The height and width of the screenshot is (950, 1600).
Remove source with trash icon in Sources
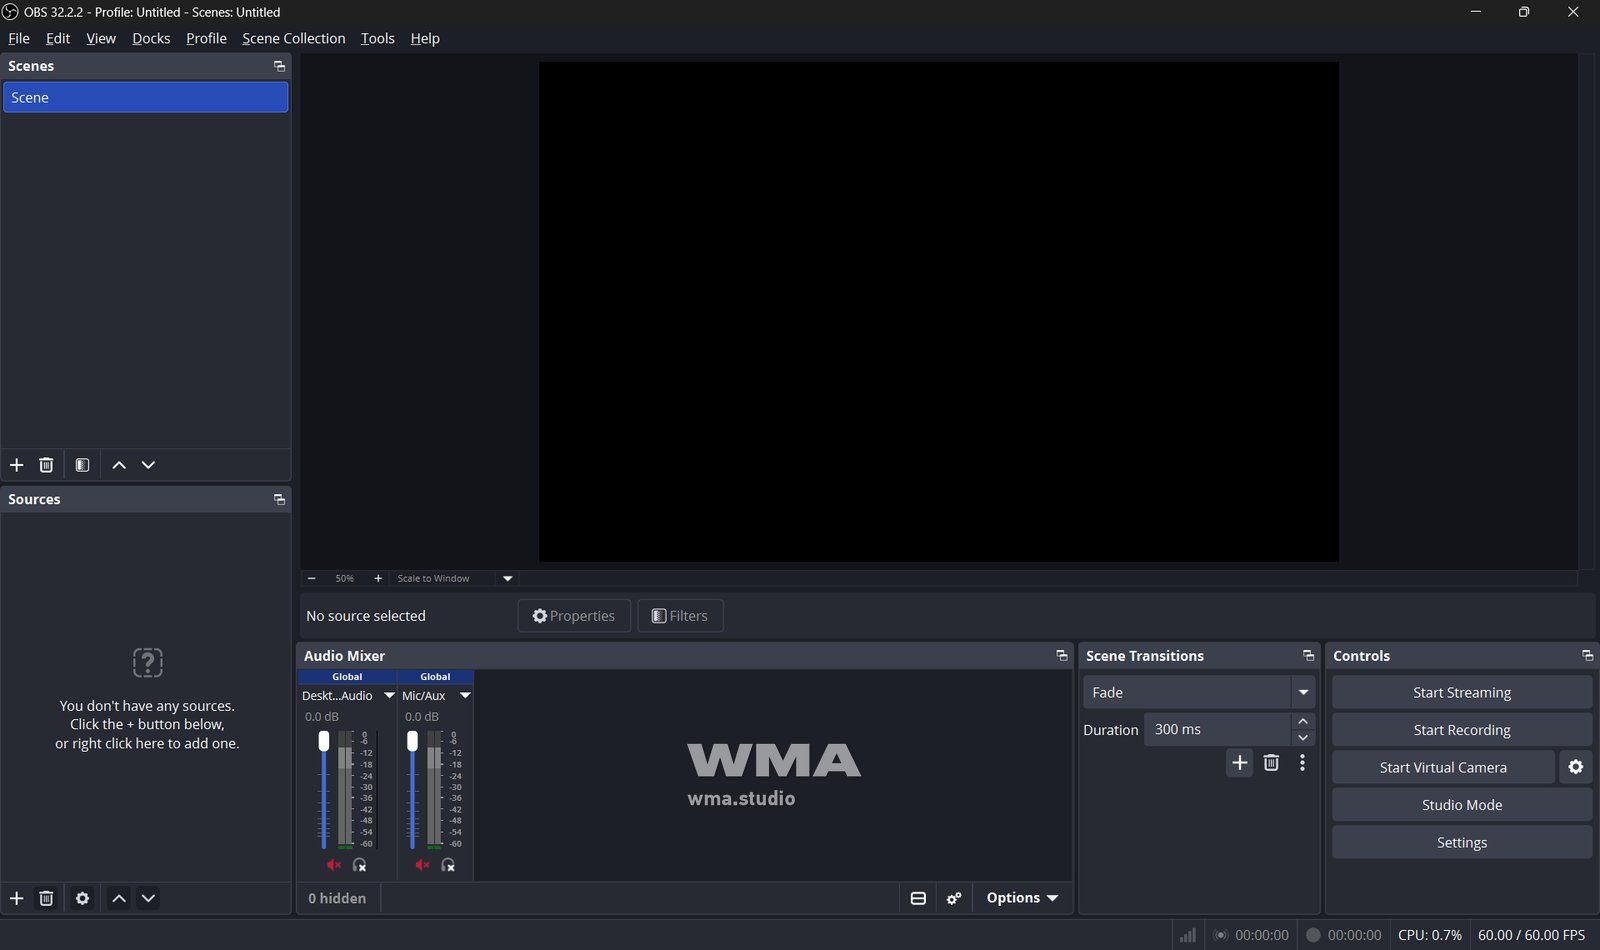[46, 898]
